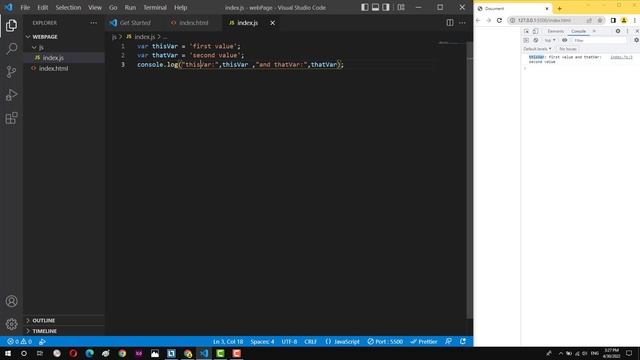640x360 pixels.
Task: Click Port : 5500 Live Server button
Action: pyautogui.click(x=385, y=342)
